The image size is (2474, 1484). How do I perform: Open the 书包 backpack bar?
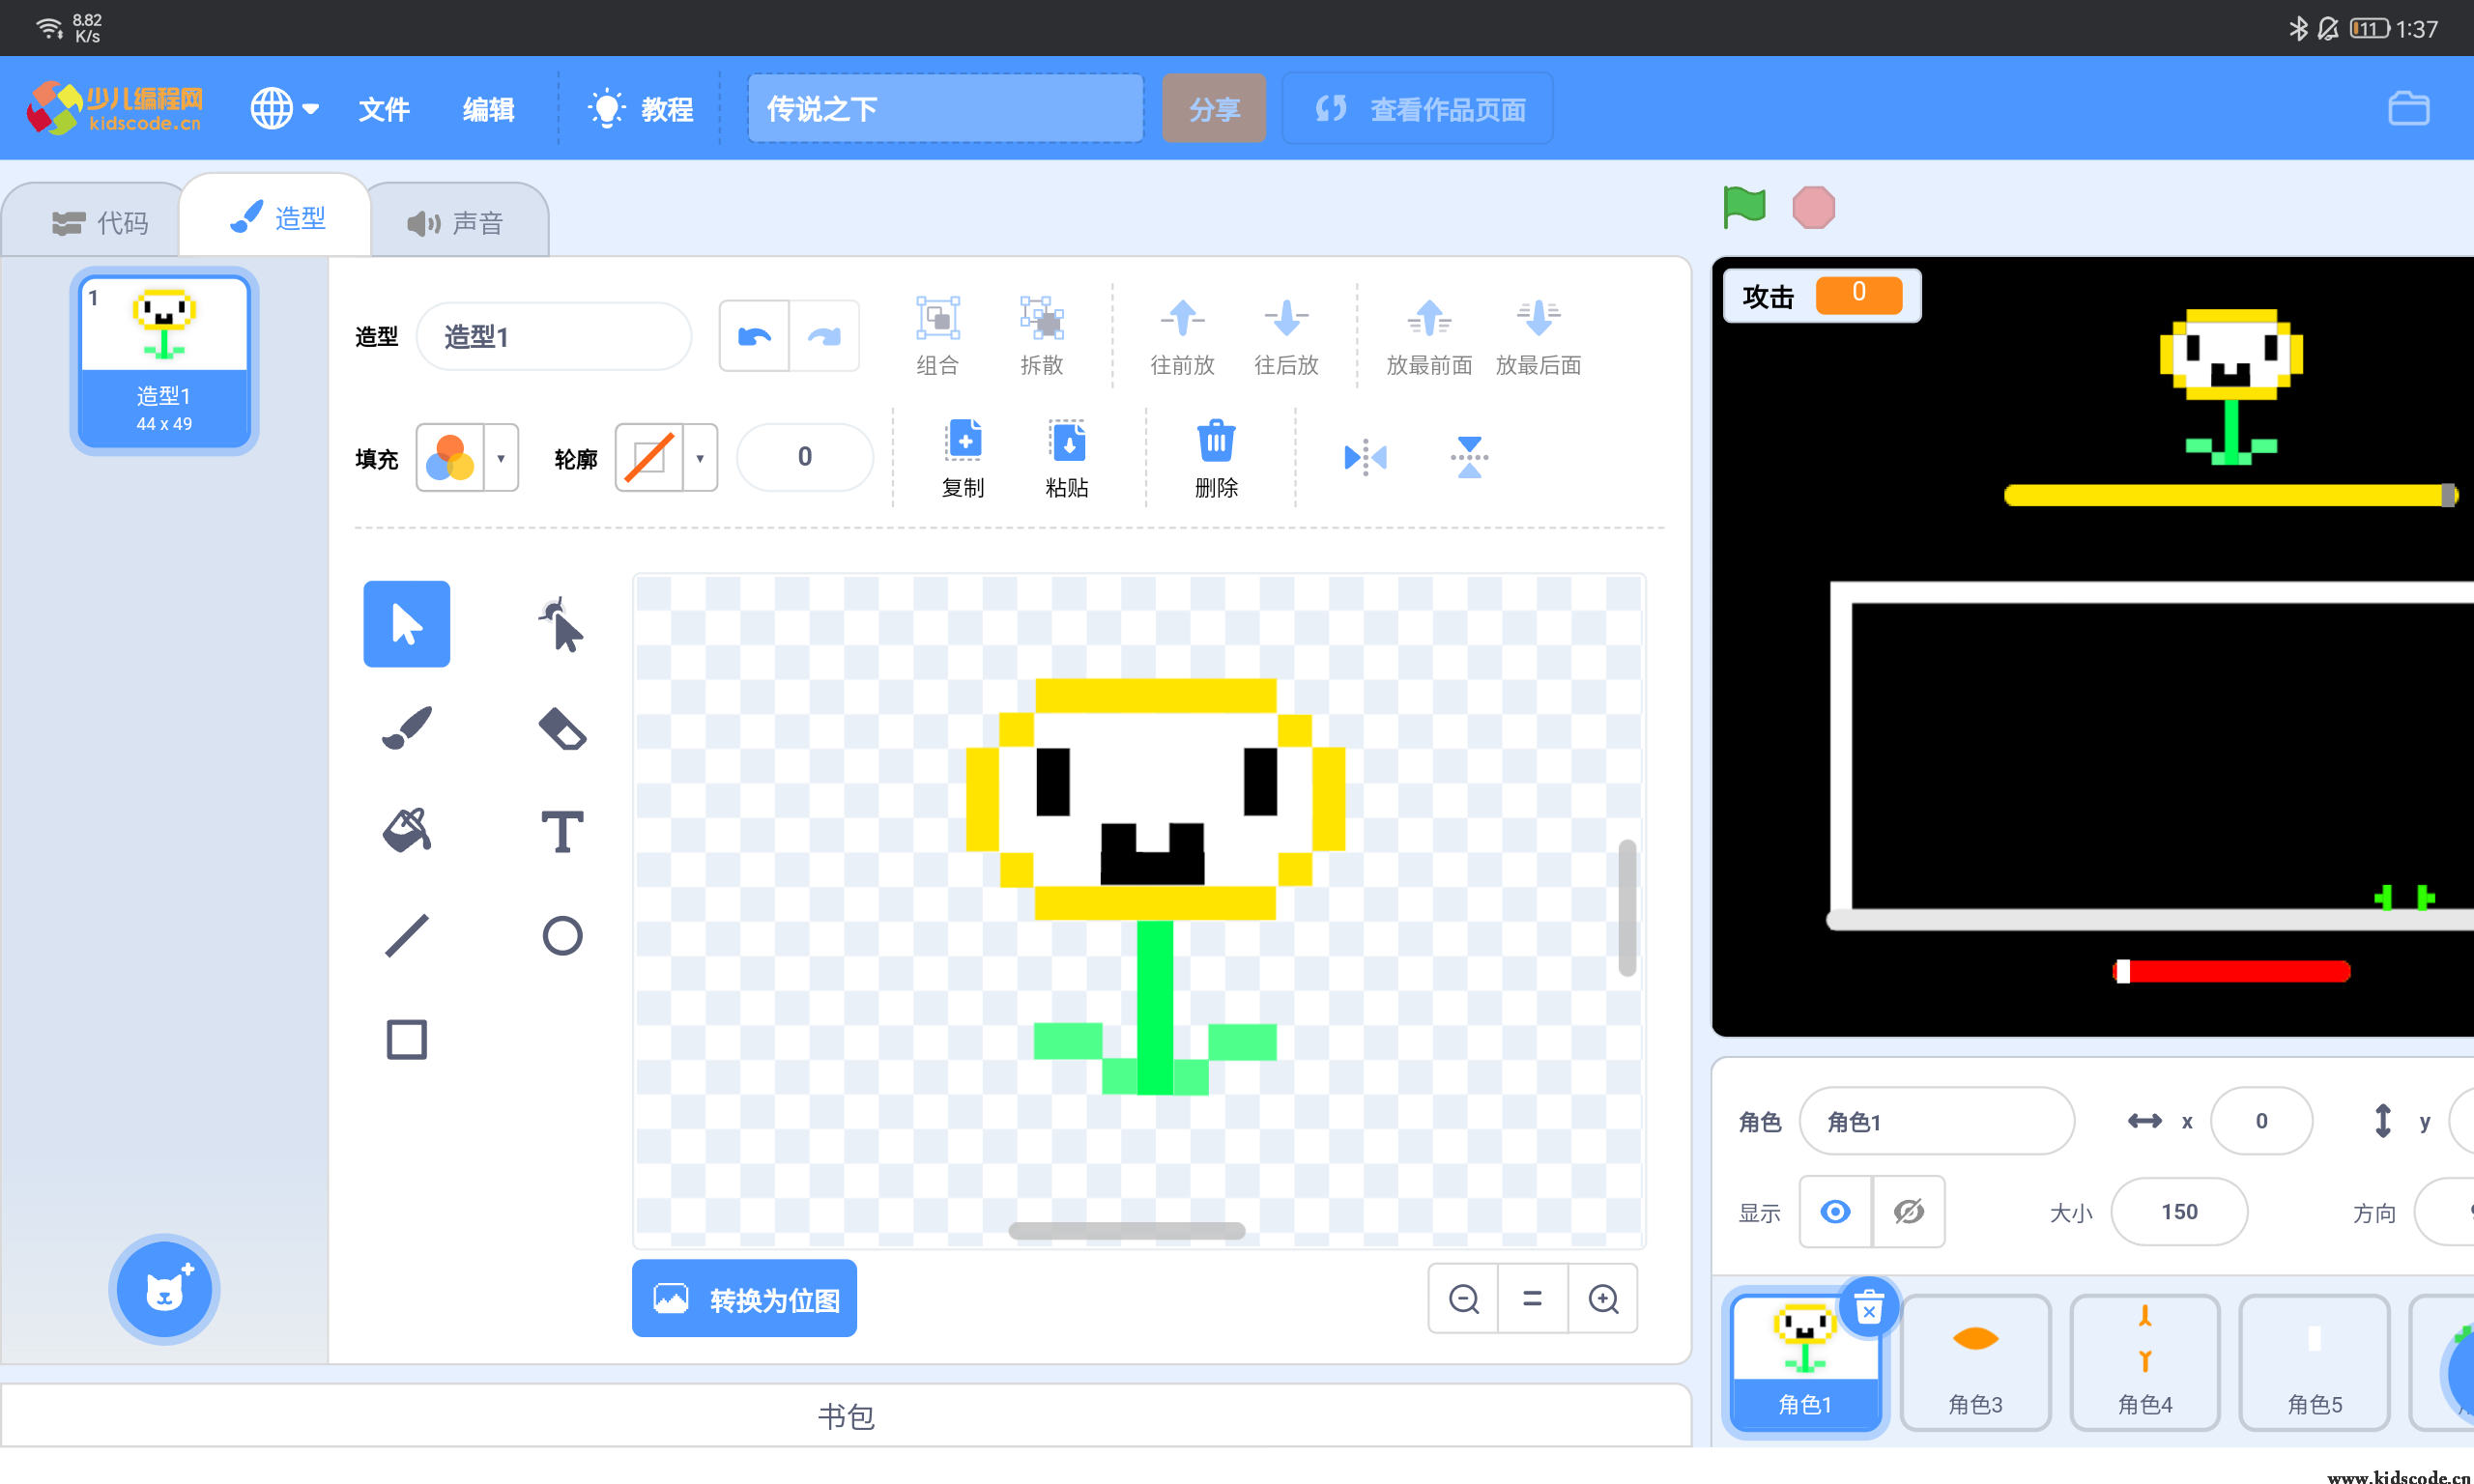point(846,1416)
